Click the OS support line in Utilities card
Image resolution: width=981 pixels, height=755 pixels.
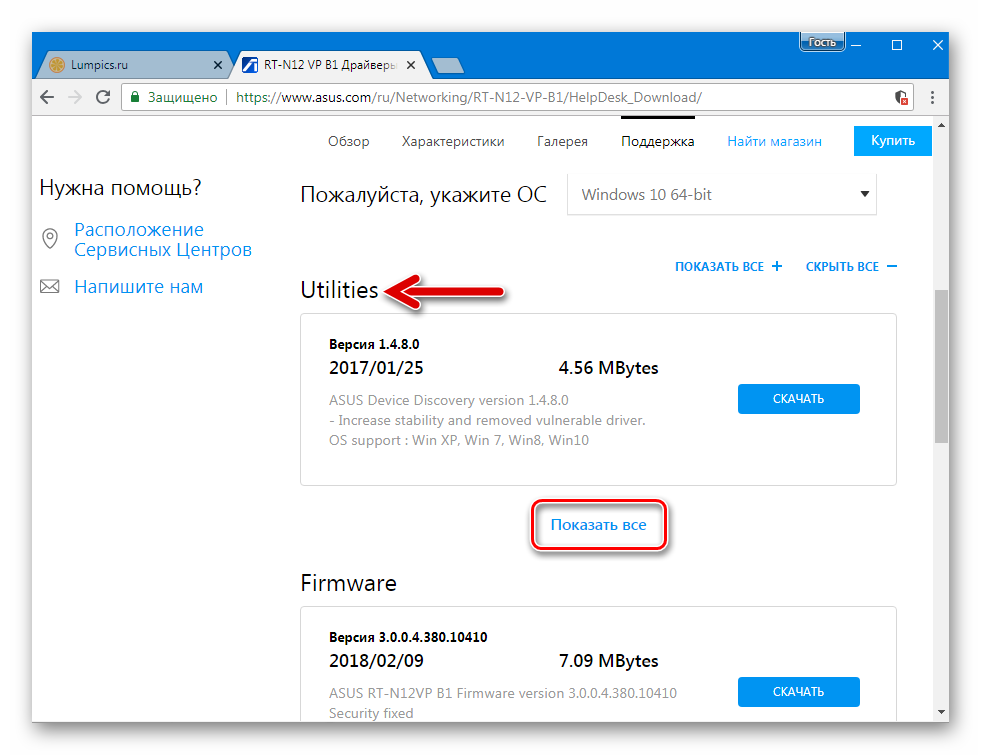459,440
